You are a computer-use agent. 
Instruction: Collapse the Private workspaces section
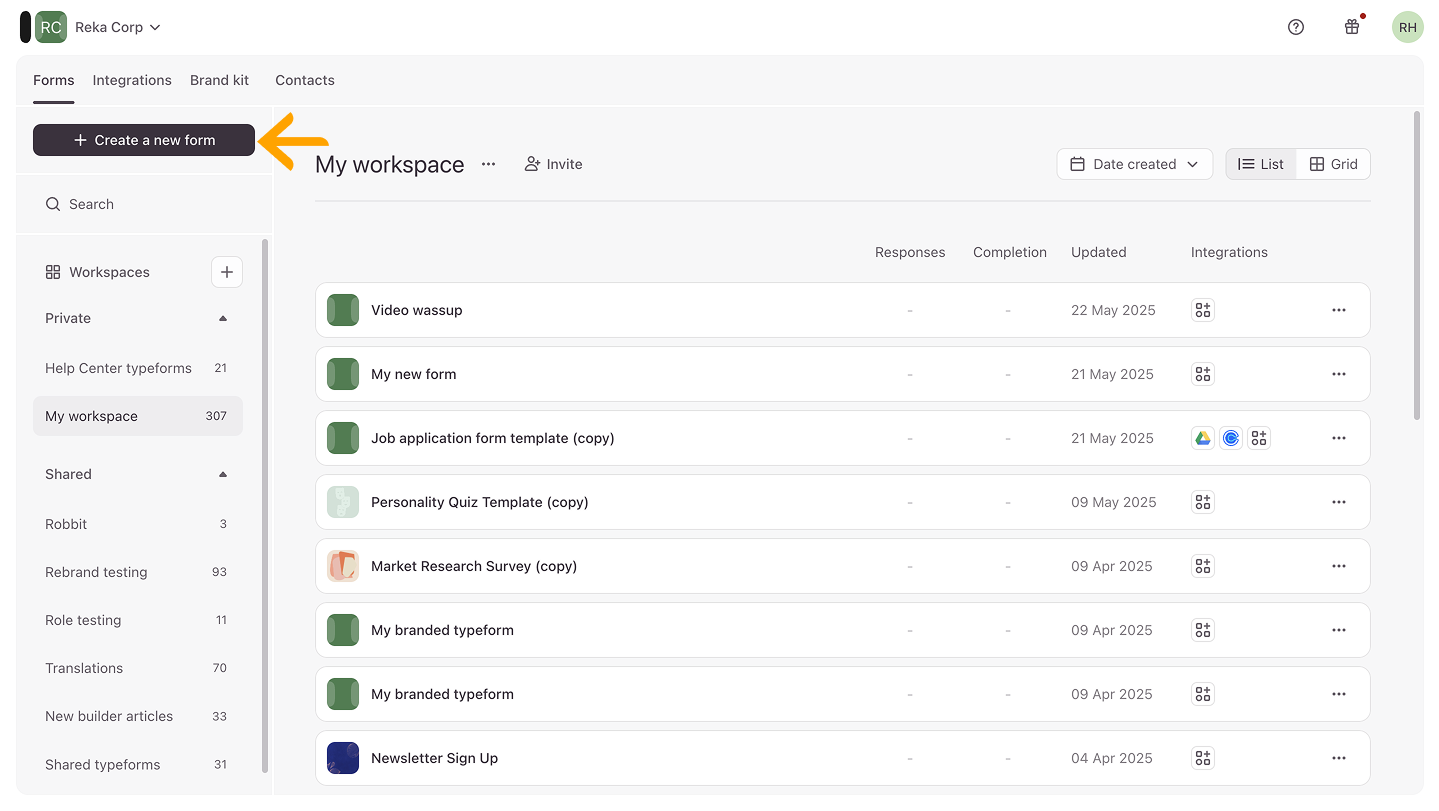223,318
